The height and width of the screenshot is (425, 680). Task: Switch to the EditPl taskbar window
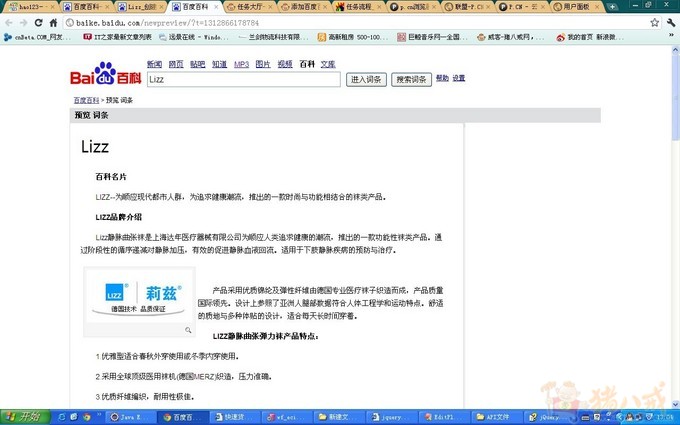click(445, 417)
